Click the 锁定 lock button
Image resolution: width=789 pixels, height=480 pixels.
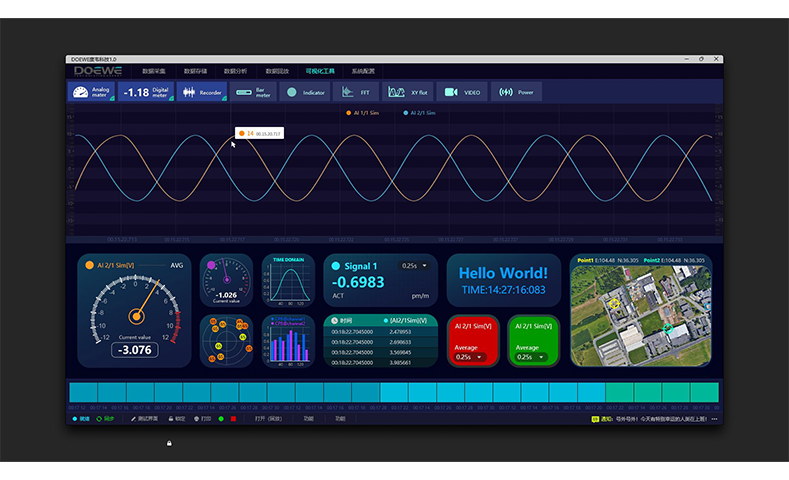[176, 418]
